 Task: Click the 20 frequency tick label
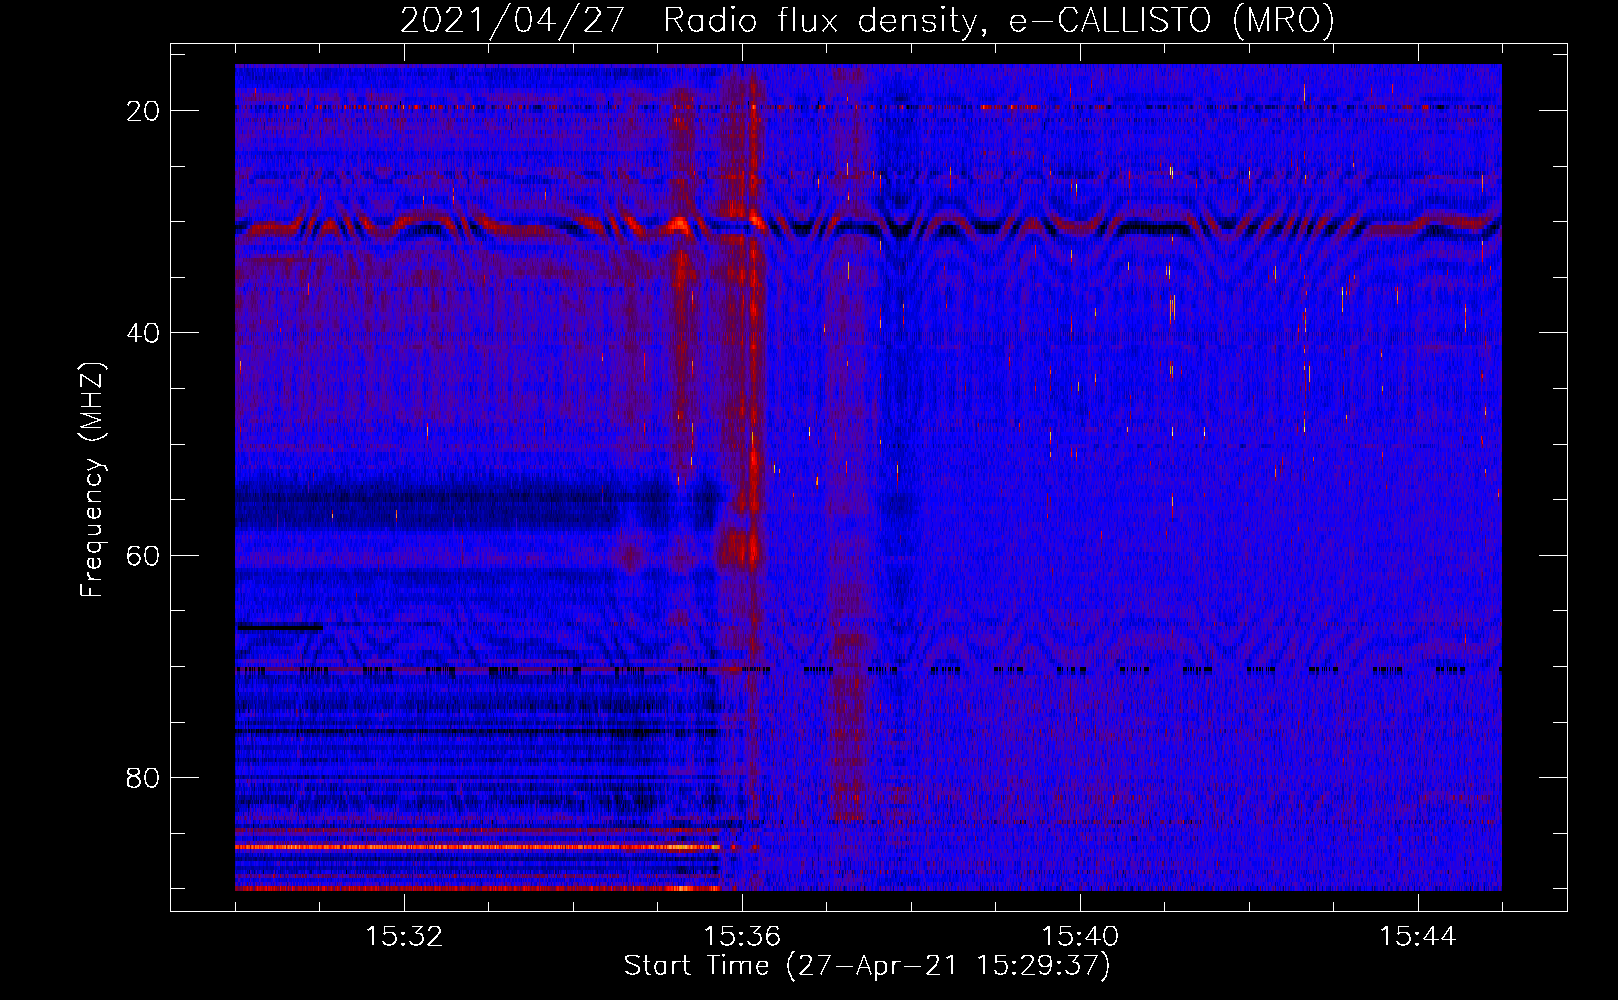point(143,111)
